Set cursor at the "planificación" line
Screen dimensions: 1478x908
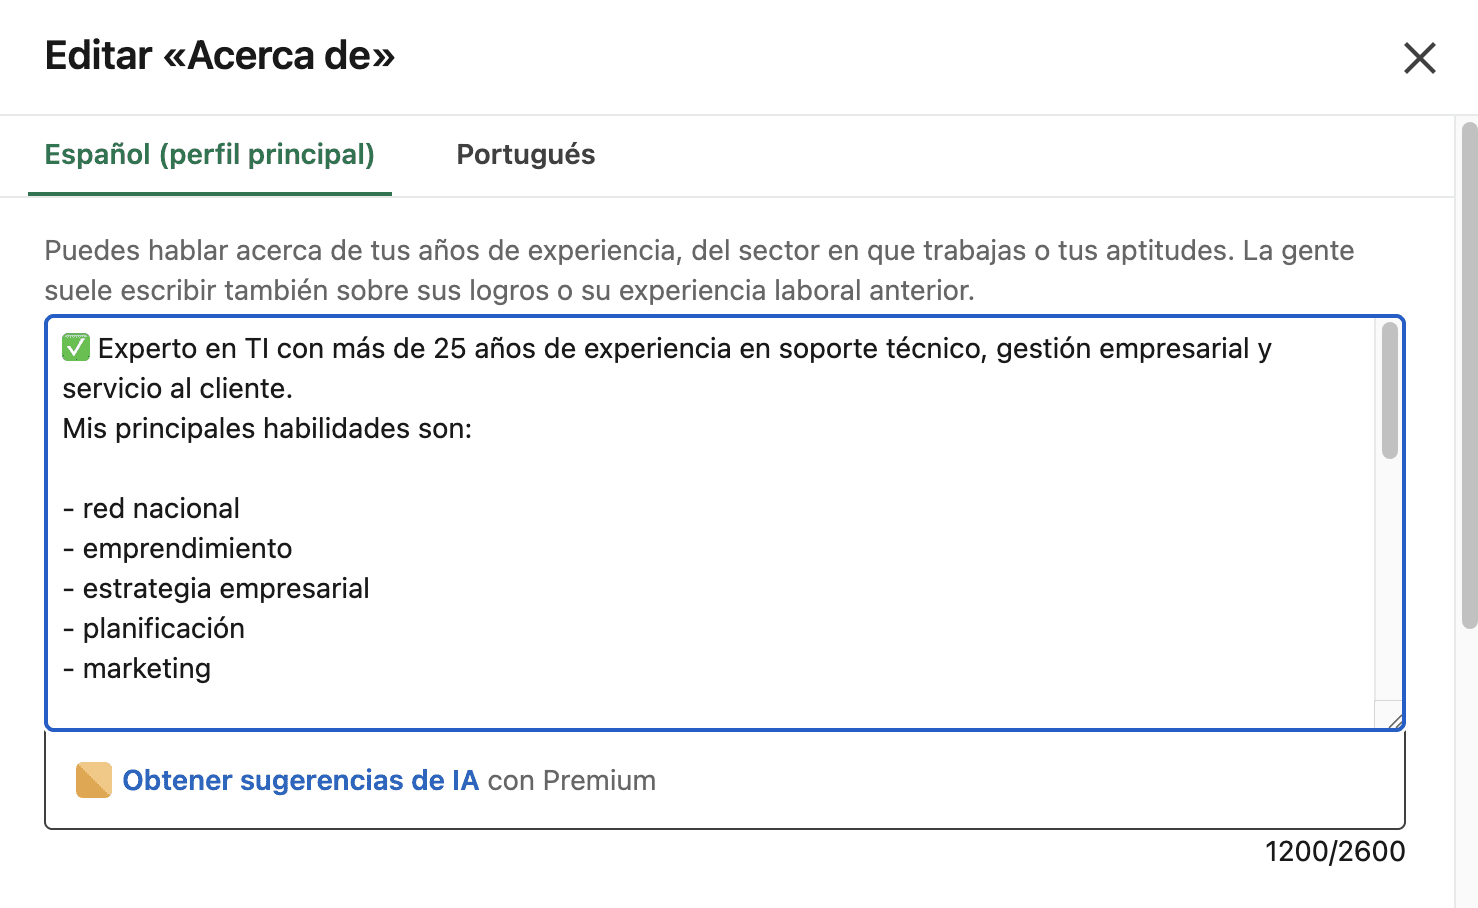(x=164, y=629)
